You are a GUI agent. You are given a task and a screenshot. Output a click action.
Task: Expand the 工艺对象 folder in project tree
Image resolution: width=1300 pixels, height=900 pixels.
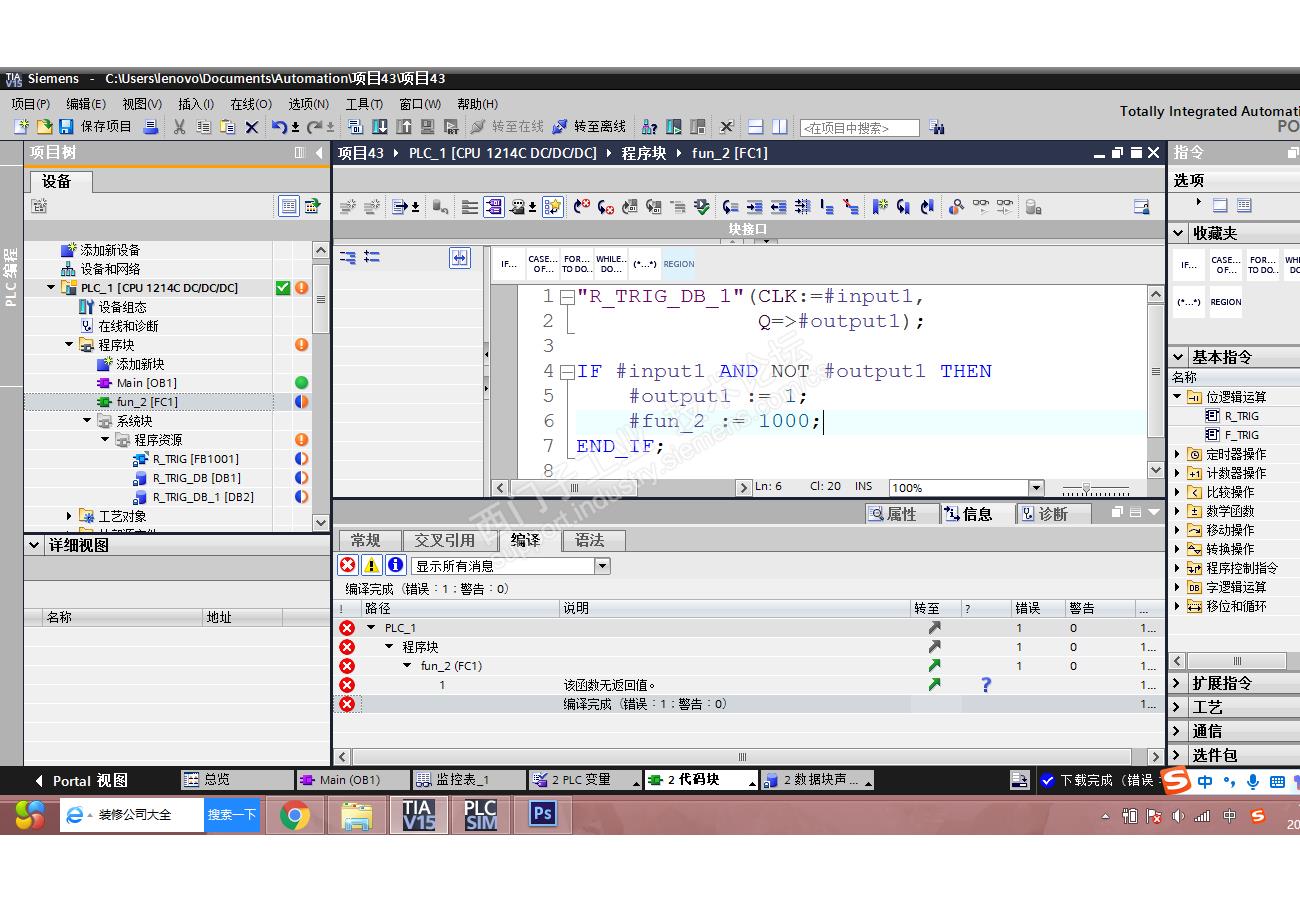(69, 516)
